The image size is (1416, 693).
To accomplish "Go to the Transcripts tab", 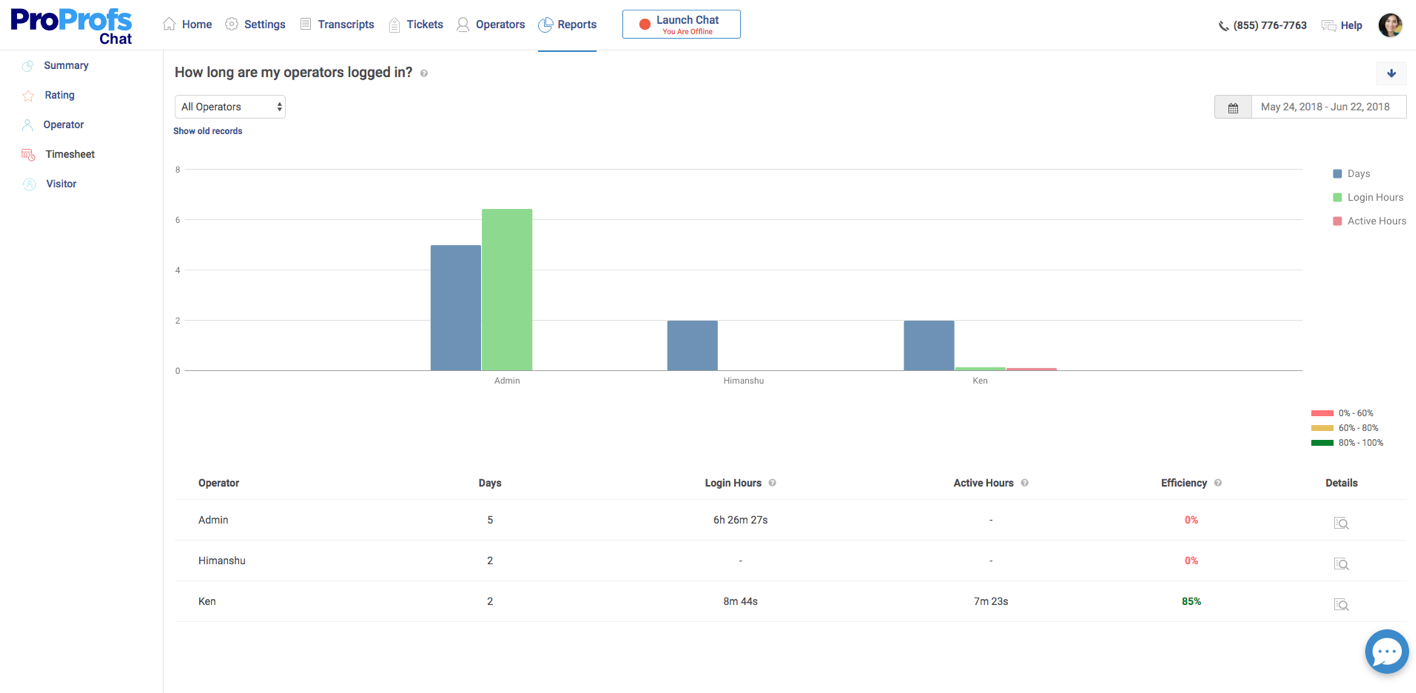I will point(337,25).
